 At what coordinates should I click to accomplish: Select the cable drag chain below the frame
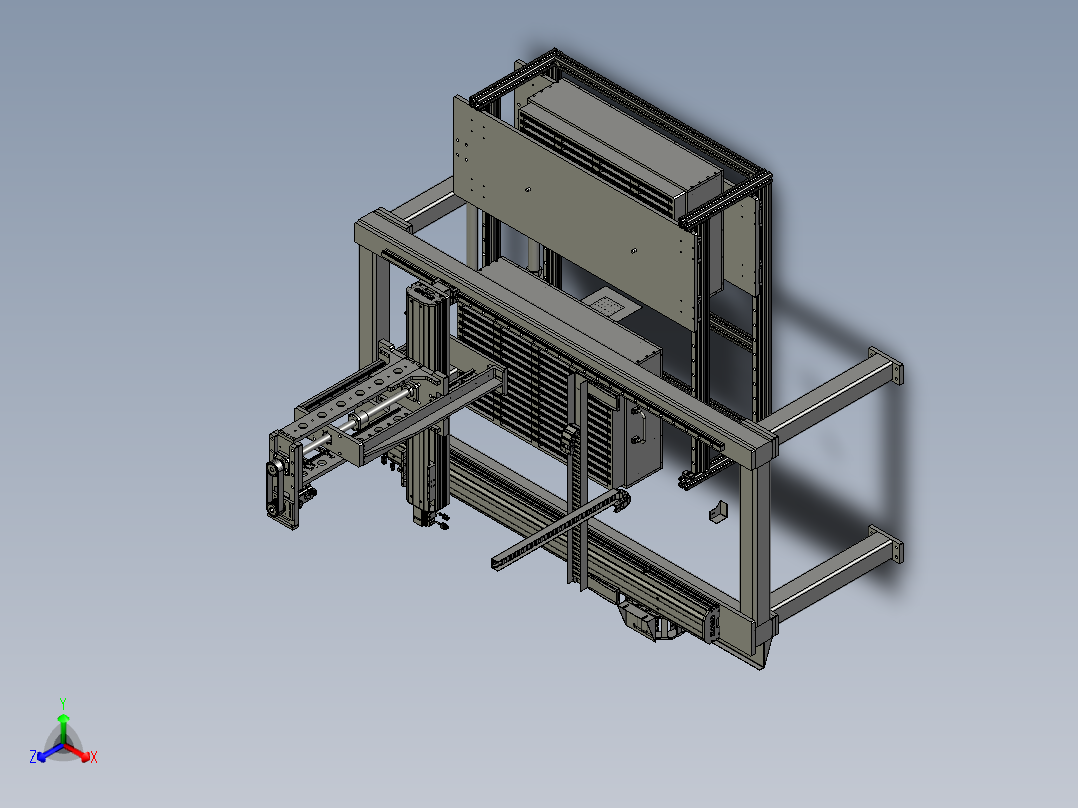tap(562, 528)
